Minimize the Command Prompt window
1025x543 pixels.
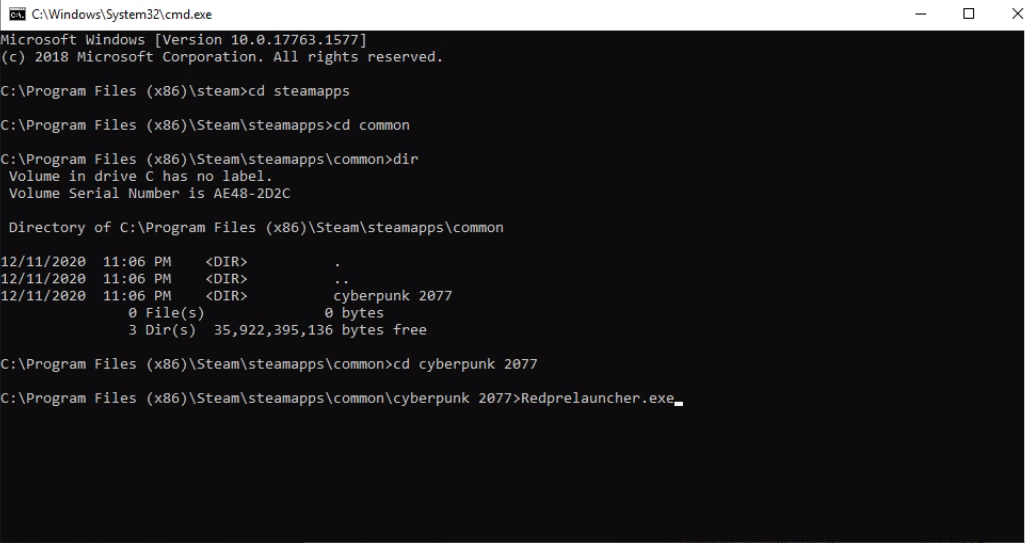(921, 14)
